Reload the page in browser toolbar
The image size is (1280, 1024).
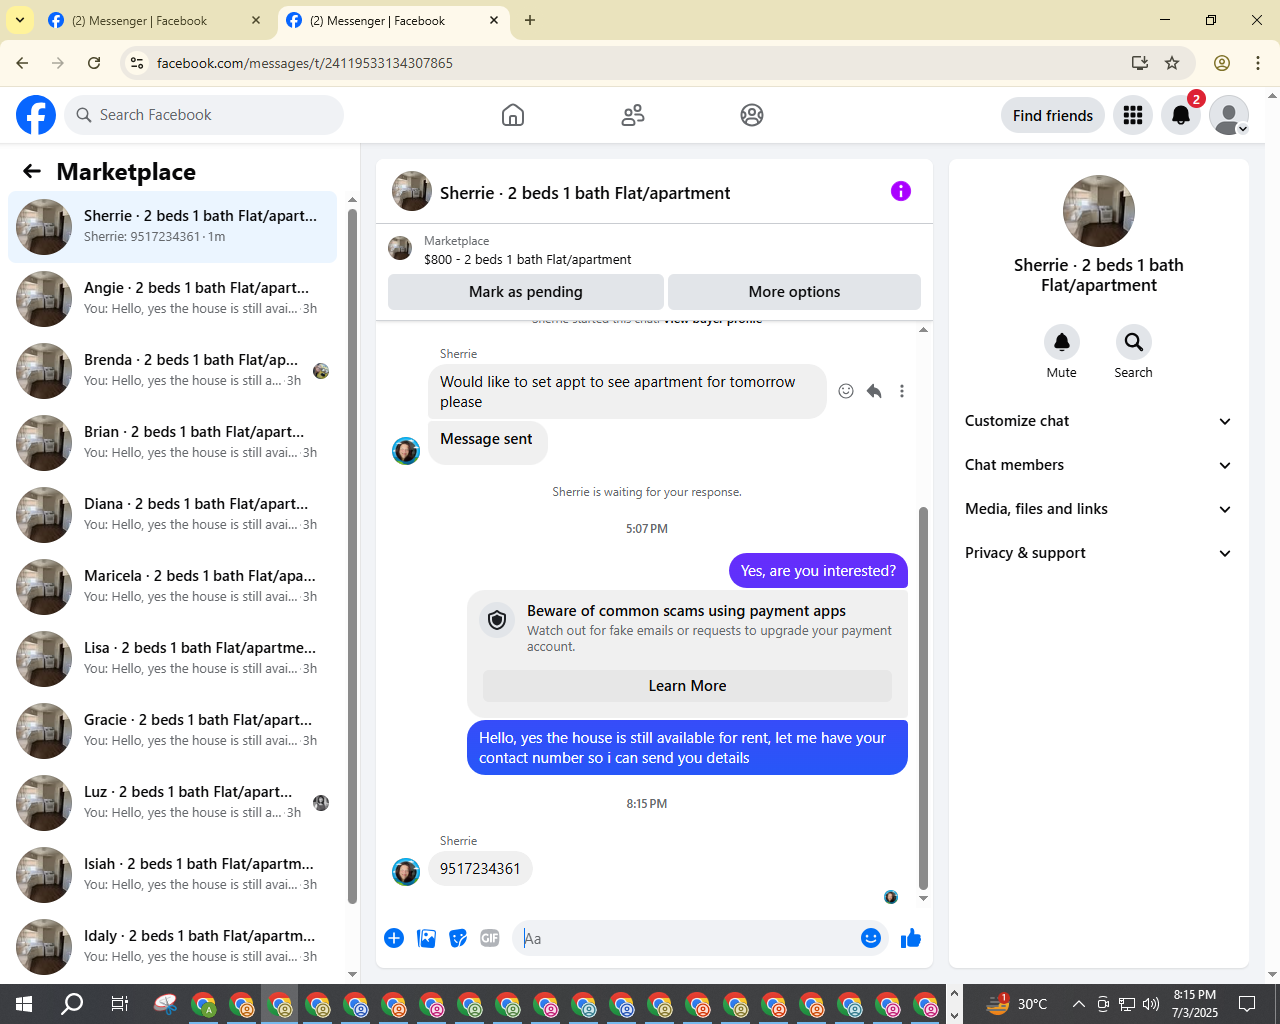click(x=94, y=63)
